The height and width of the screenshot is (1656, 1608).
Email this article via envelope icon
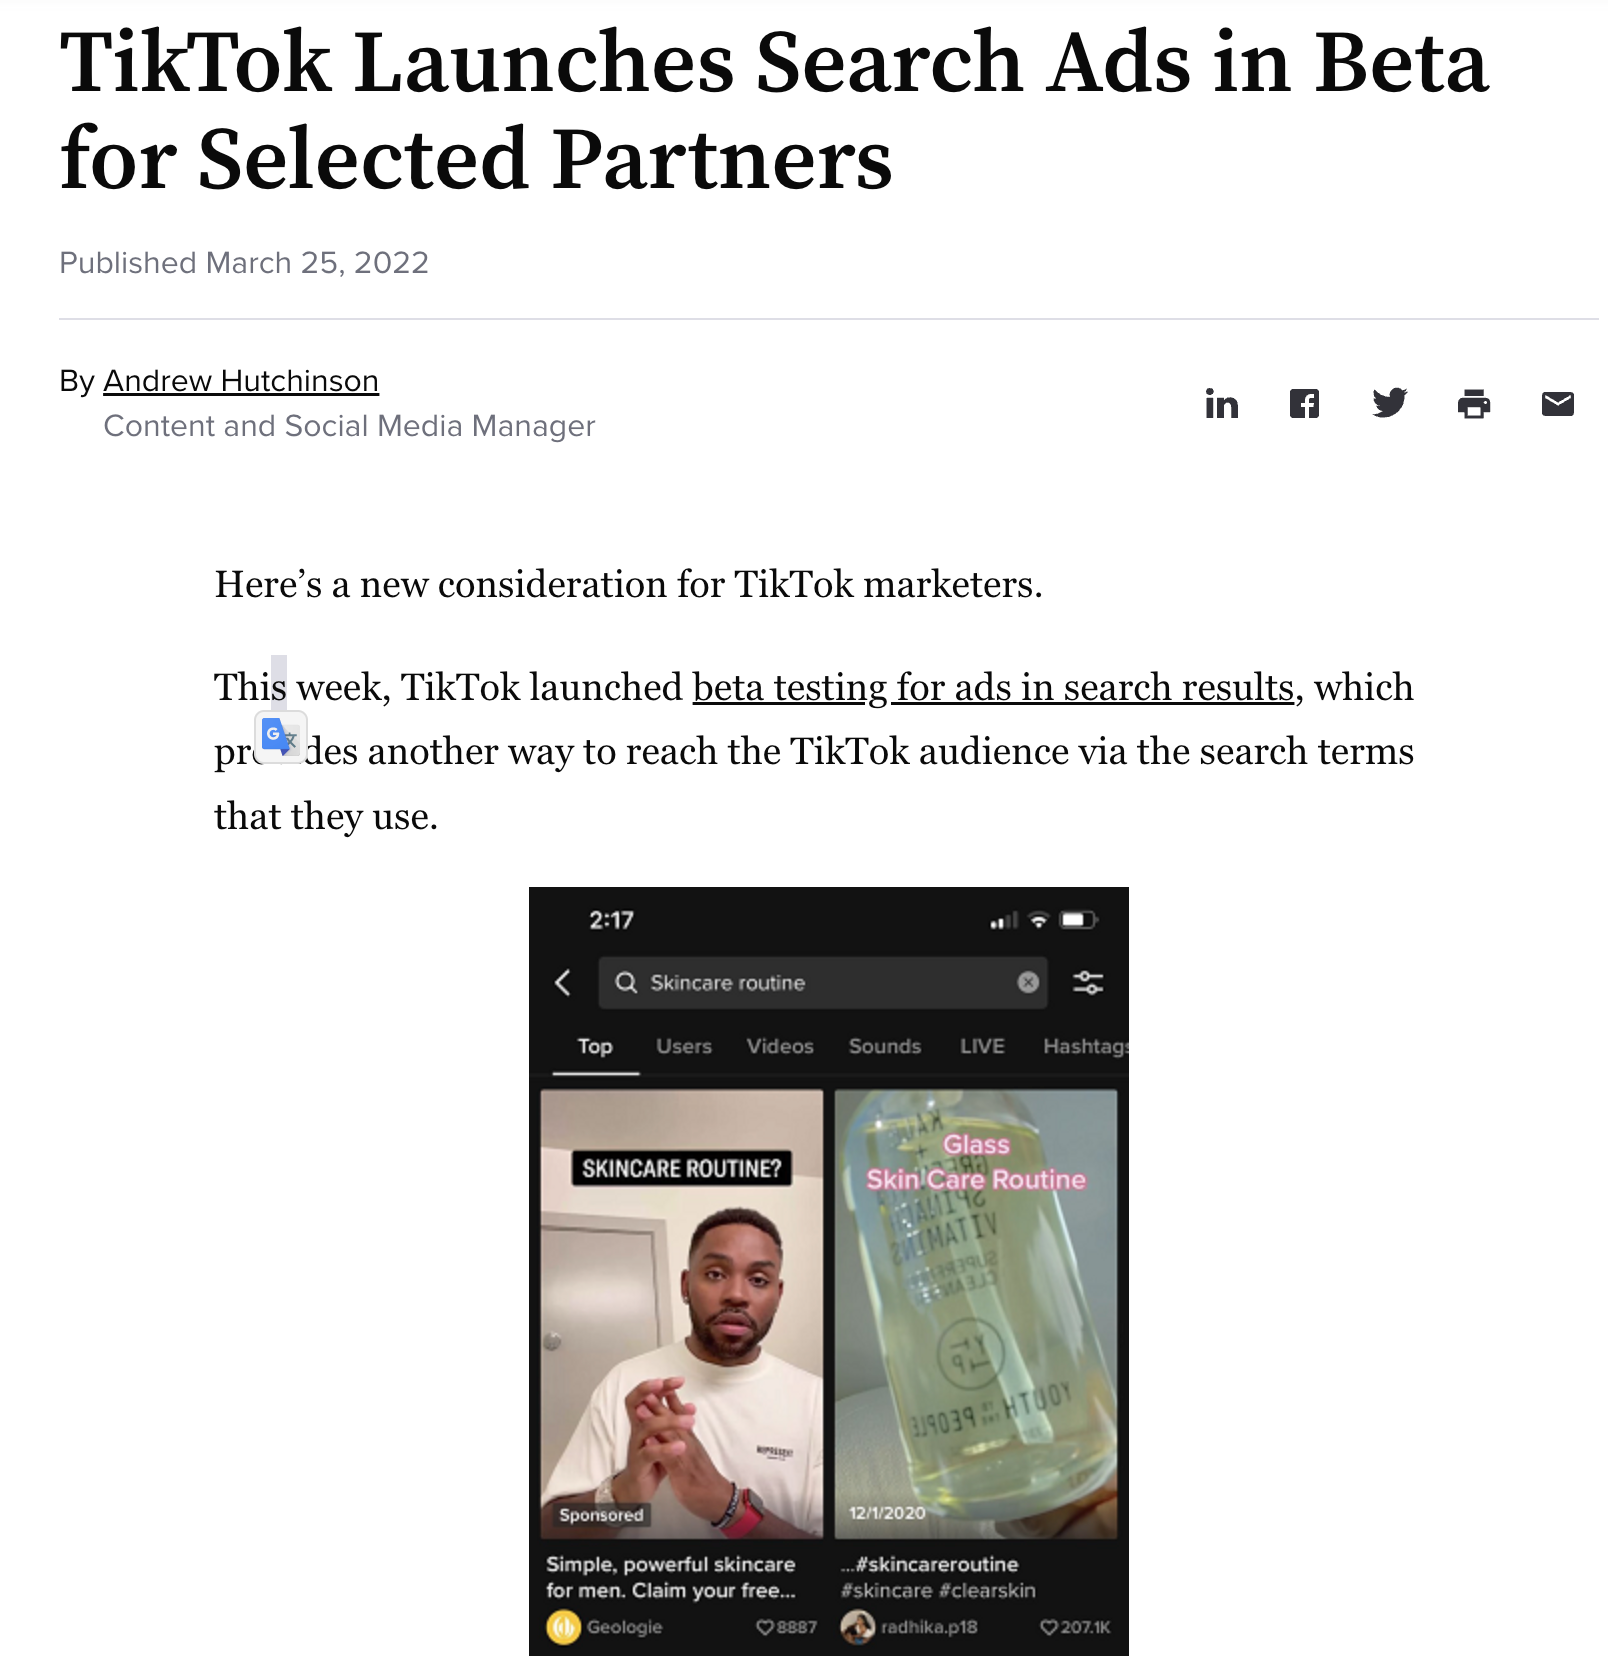pos(1557,404)
